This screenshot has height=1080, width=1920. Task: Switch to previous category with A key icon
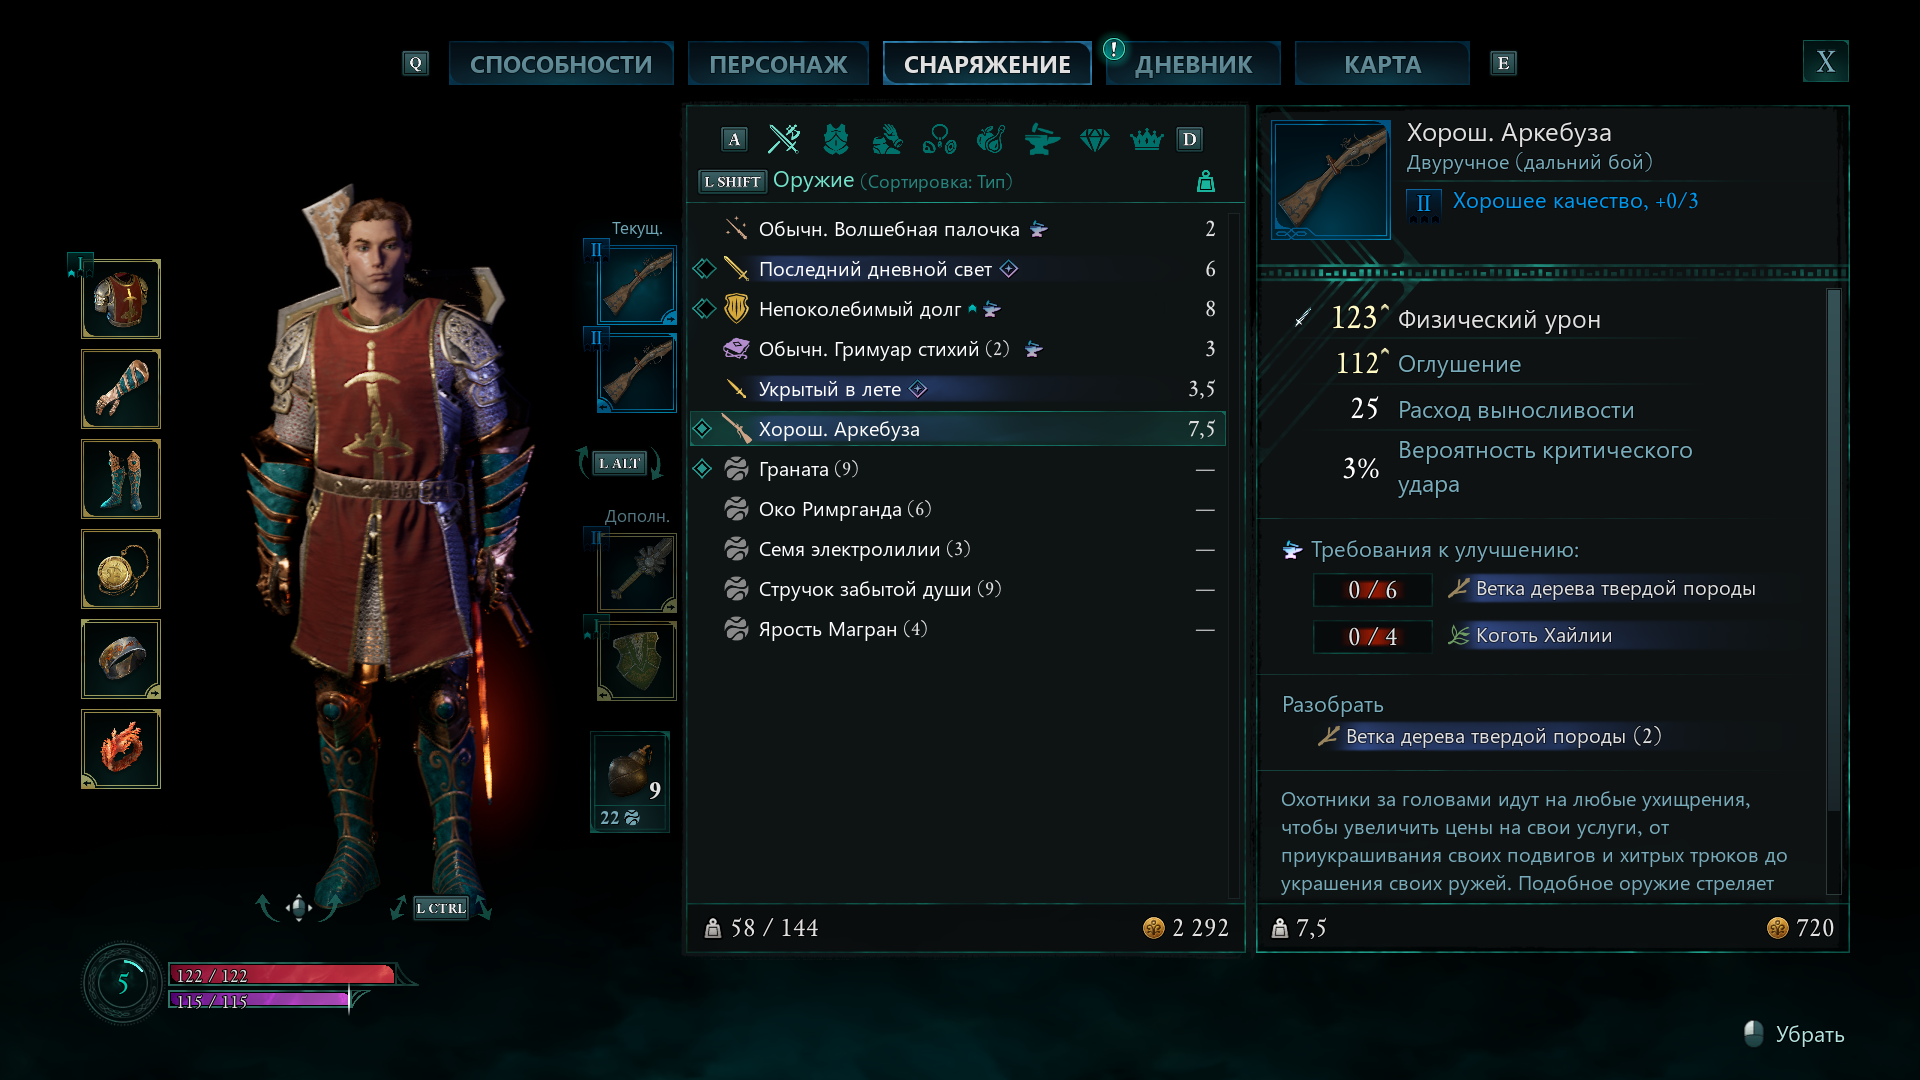point(734,139)
